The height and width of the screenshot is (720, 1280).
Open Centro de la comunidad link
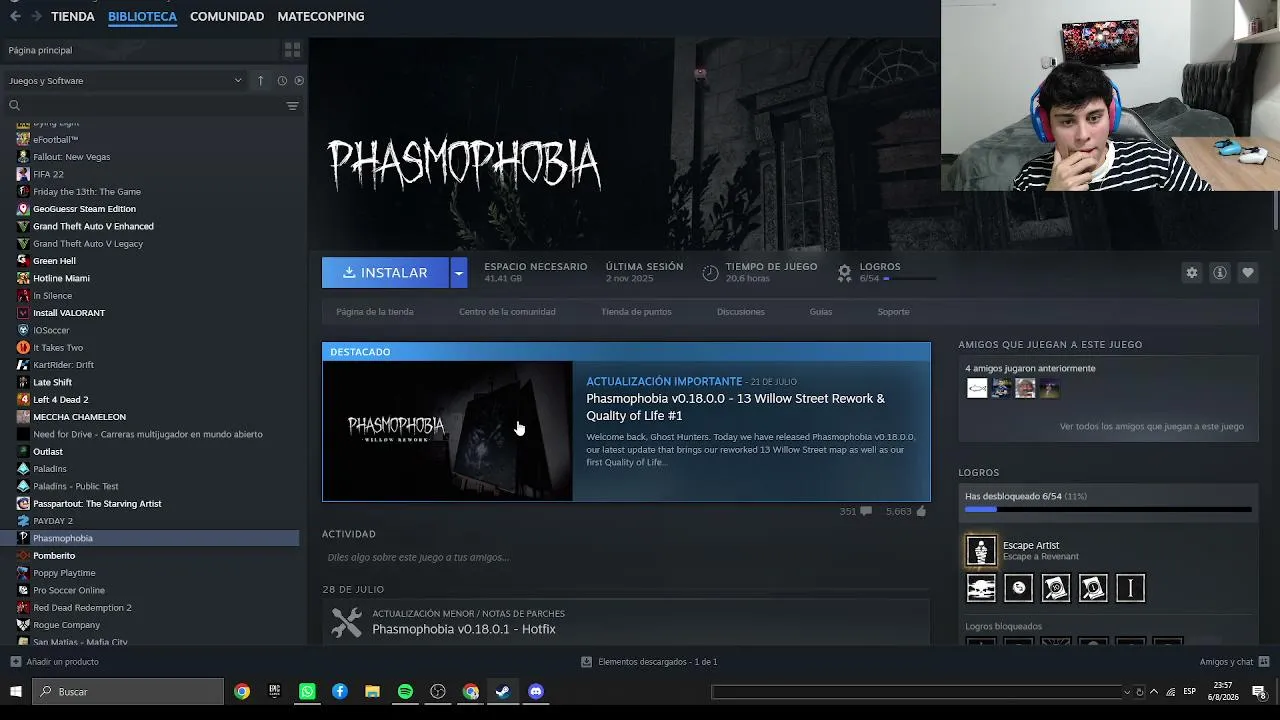pyautogui.click(x=507, y=312)
